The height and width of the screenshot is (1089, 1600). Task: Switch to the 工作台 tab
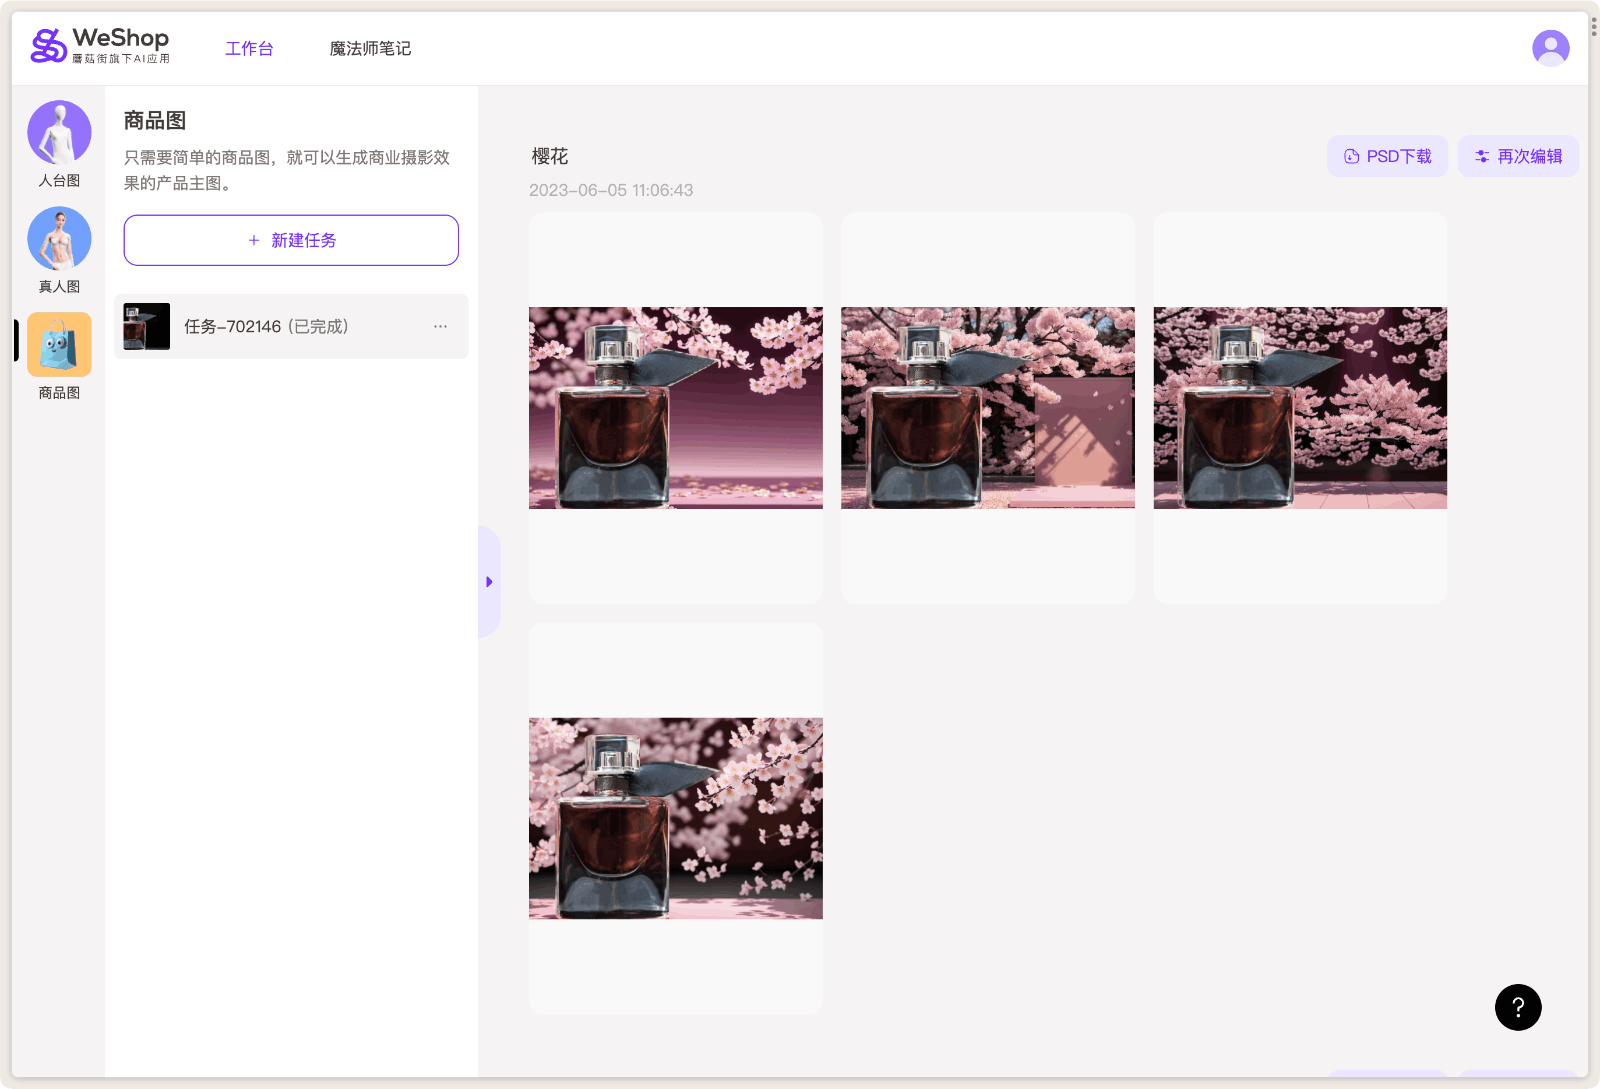point(250,47)
